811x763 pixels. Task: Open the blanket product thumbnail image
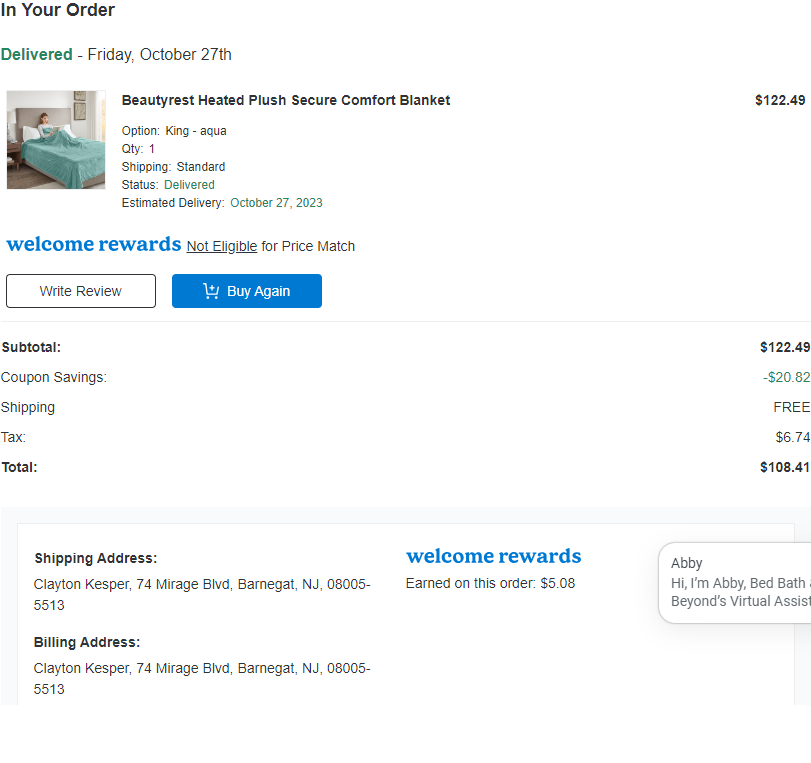(56, 140)
